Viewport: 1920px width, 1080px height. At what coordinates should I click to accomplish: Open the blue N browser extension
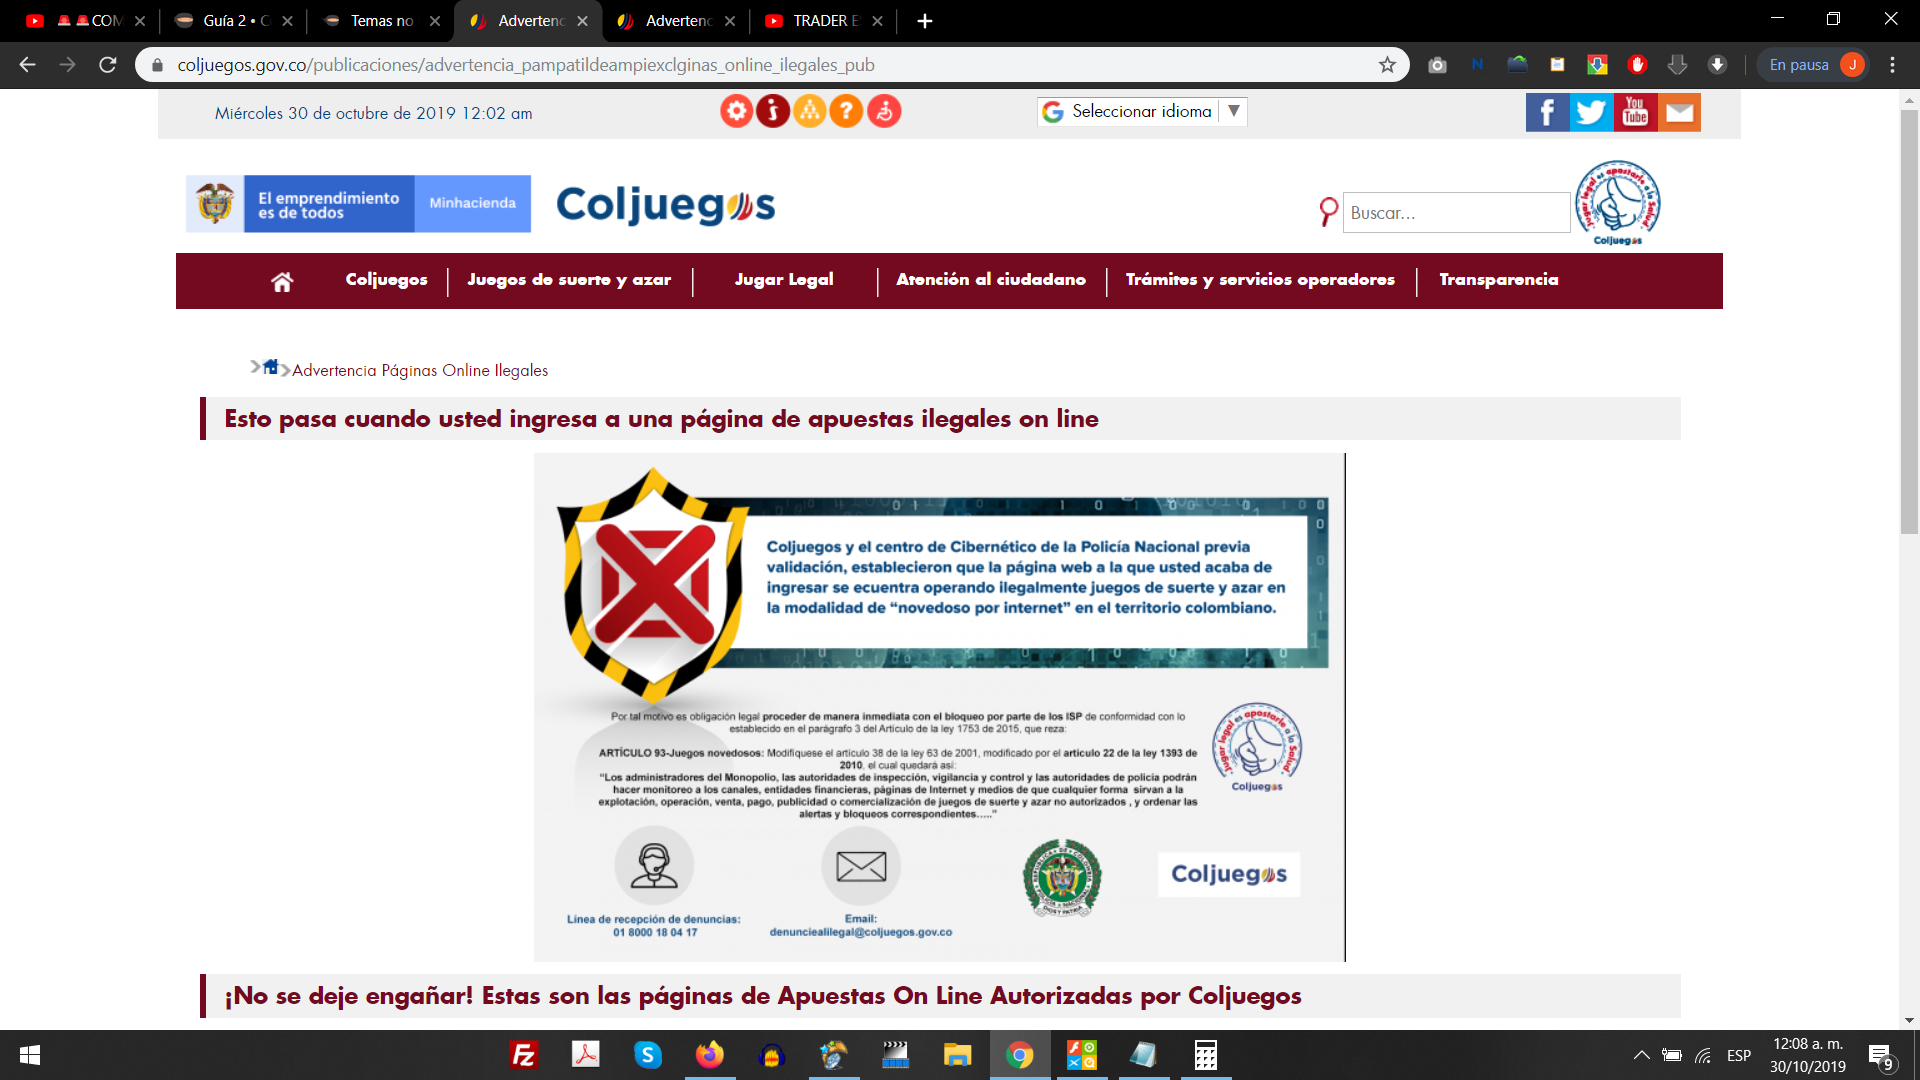1477,65
